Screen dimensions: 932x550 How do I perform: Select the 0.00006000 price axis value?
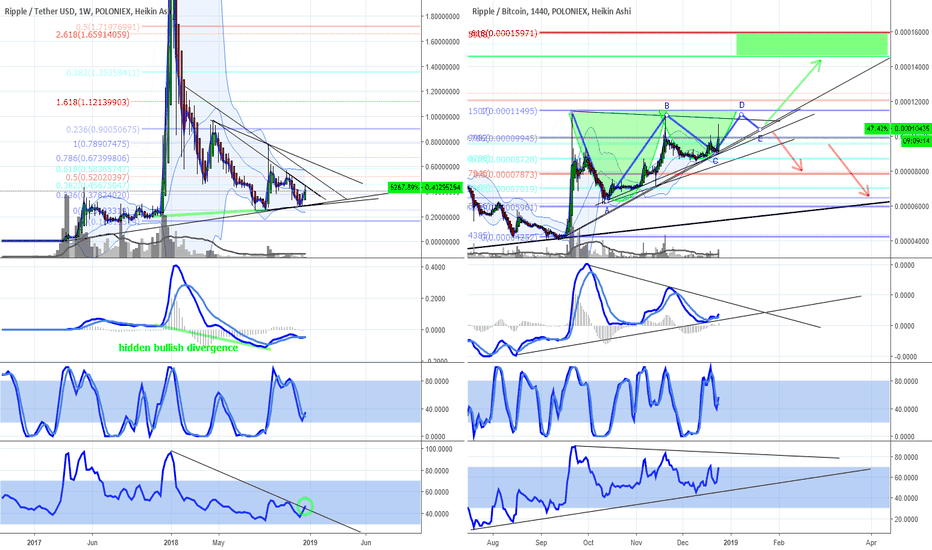pos(911,206)
